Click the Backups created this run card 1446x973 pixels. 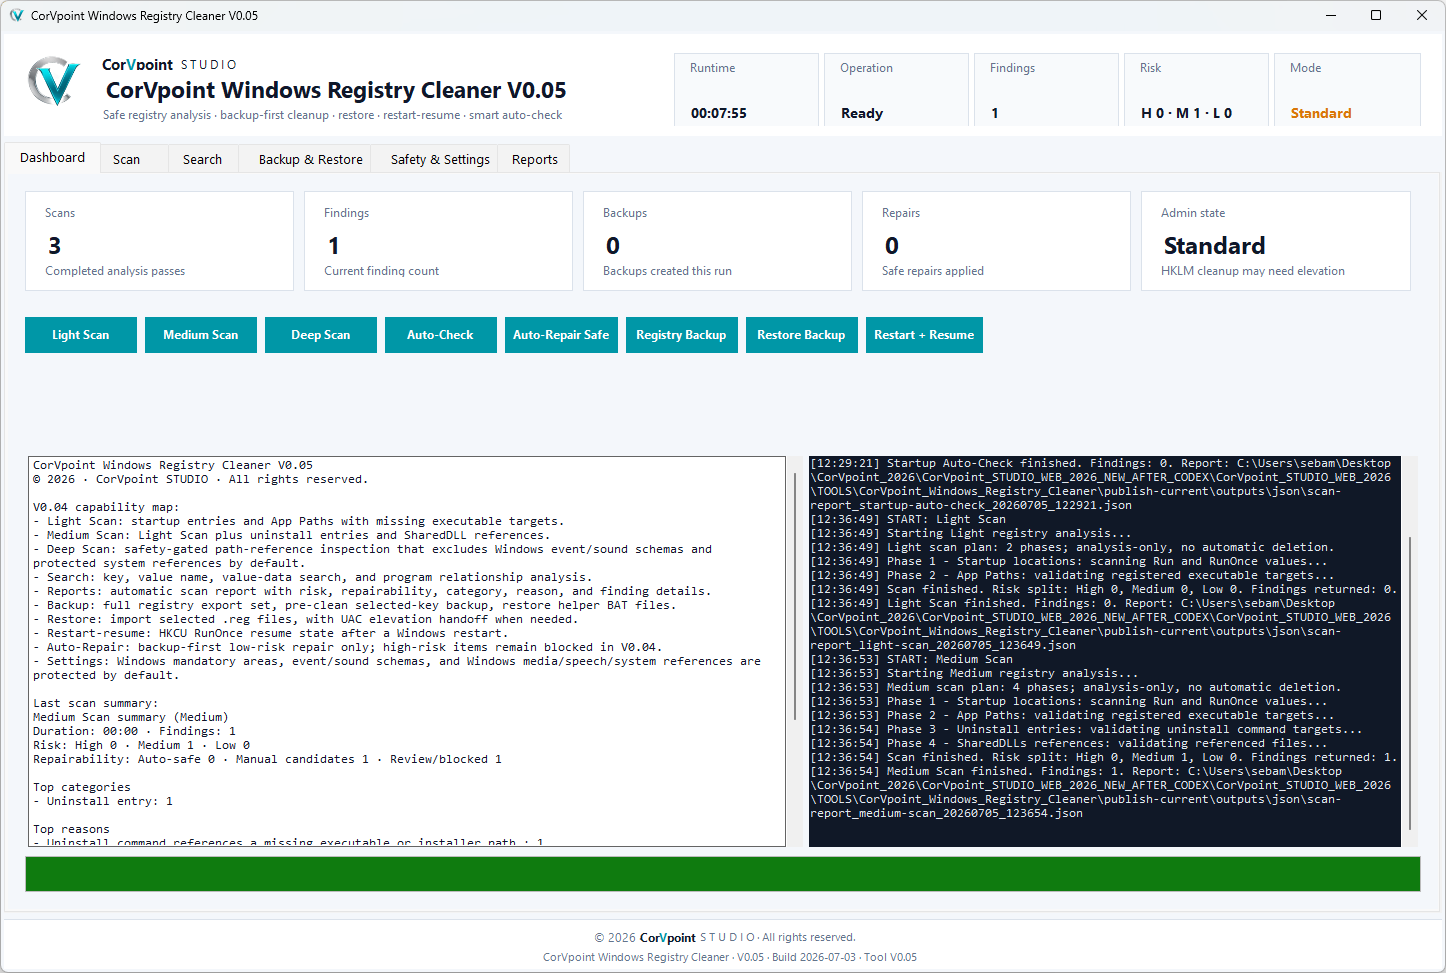(x=717, y=241)
